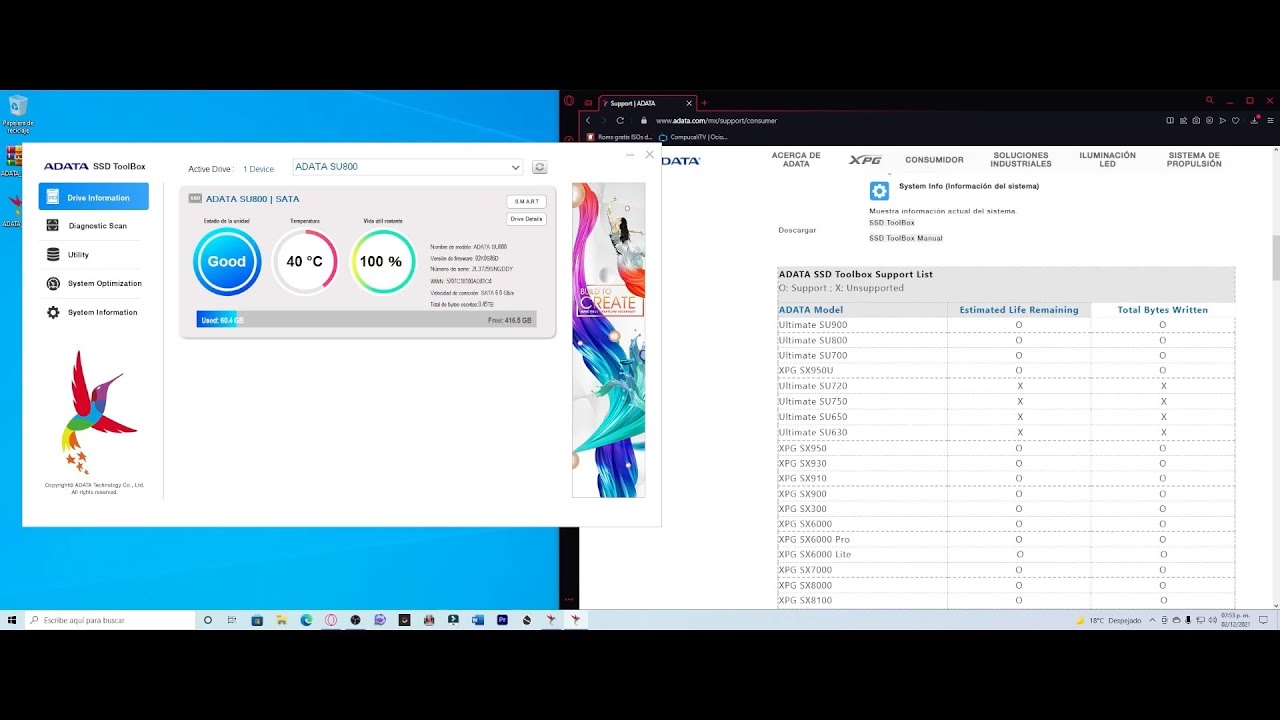Open the System Optimization section
Screen dimensions: 1280x720
click(93, 284)
